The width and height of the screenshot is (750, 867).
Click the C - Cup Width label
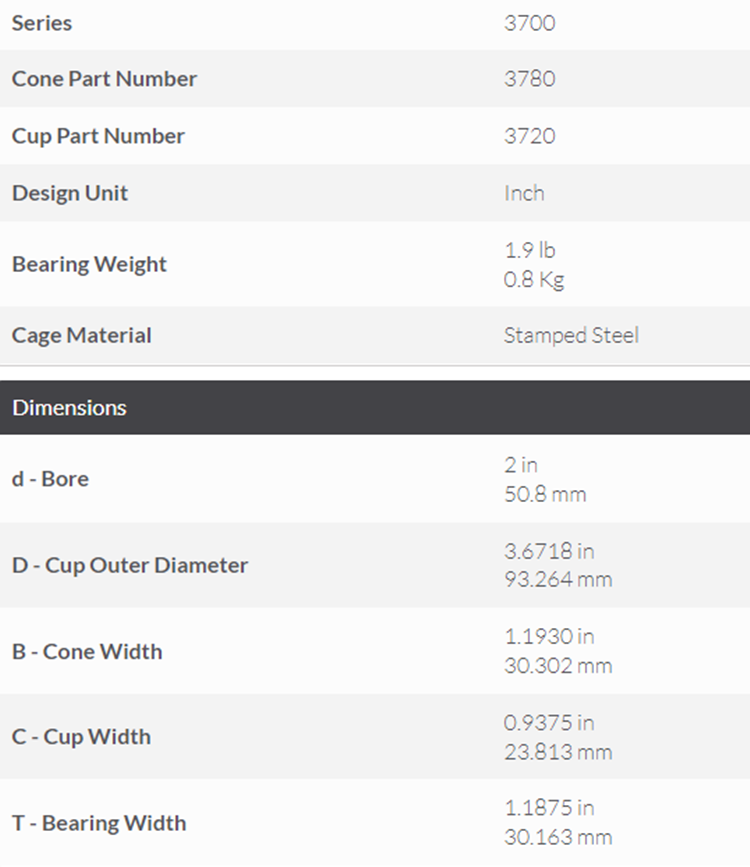[81, 737]
